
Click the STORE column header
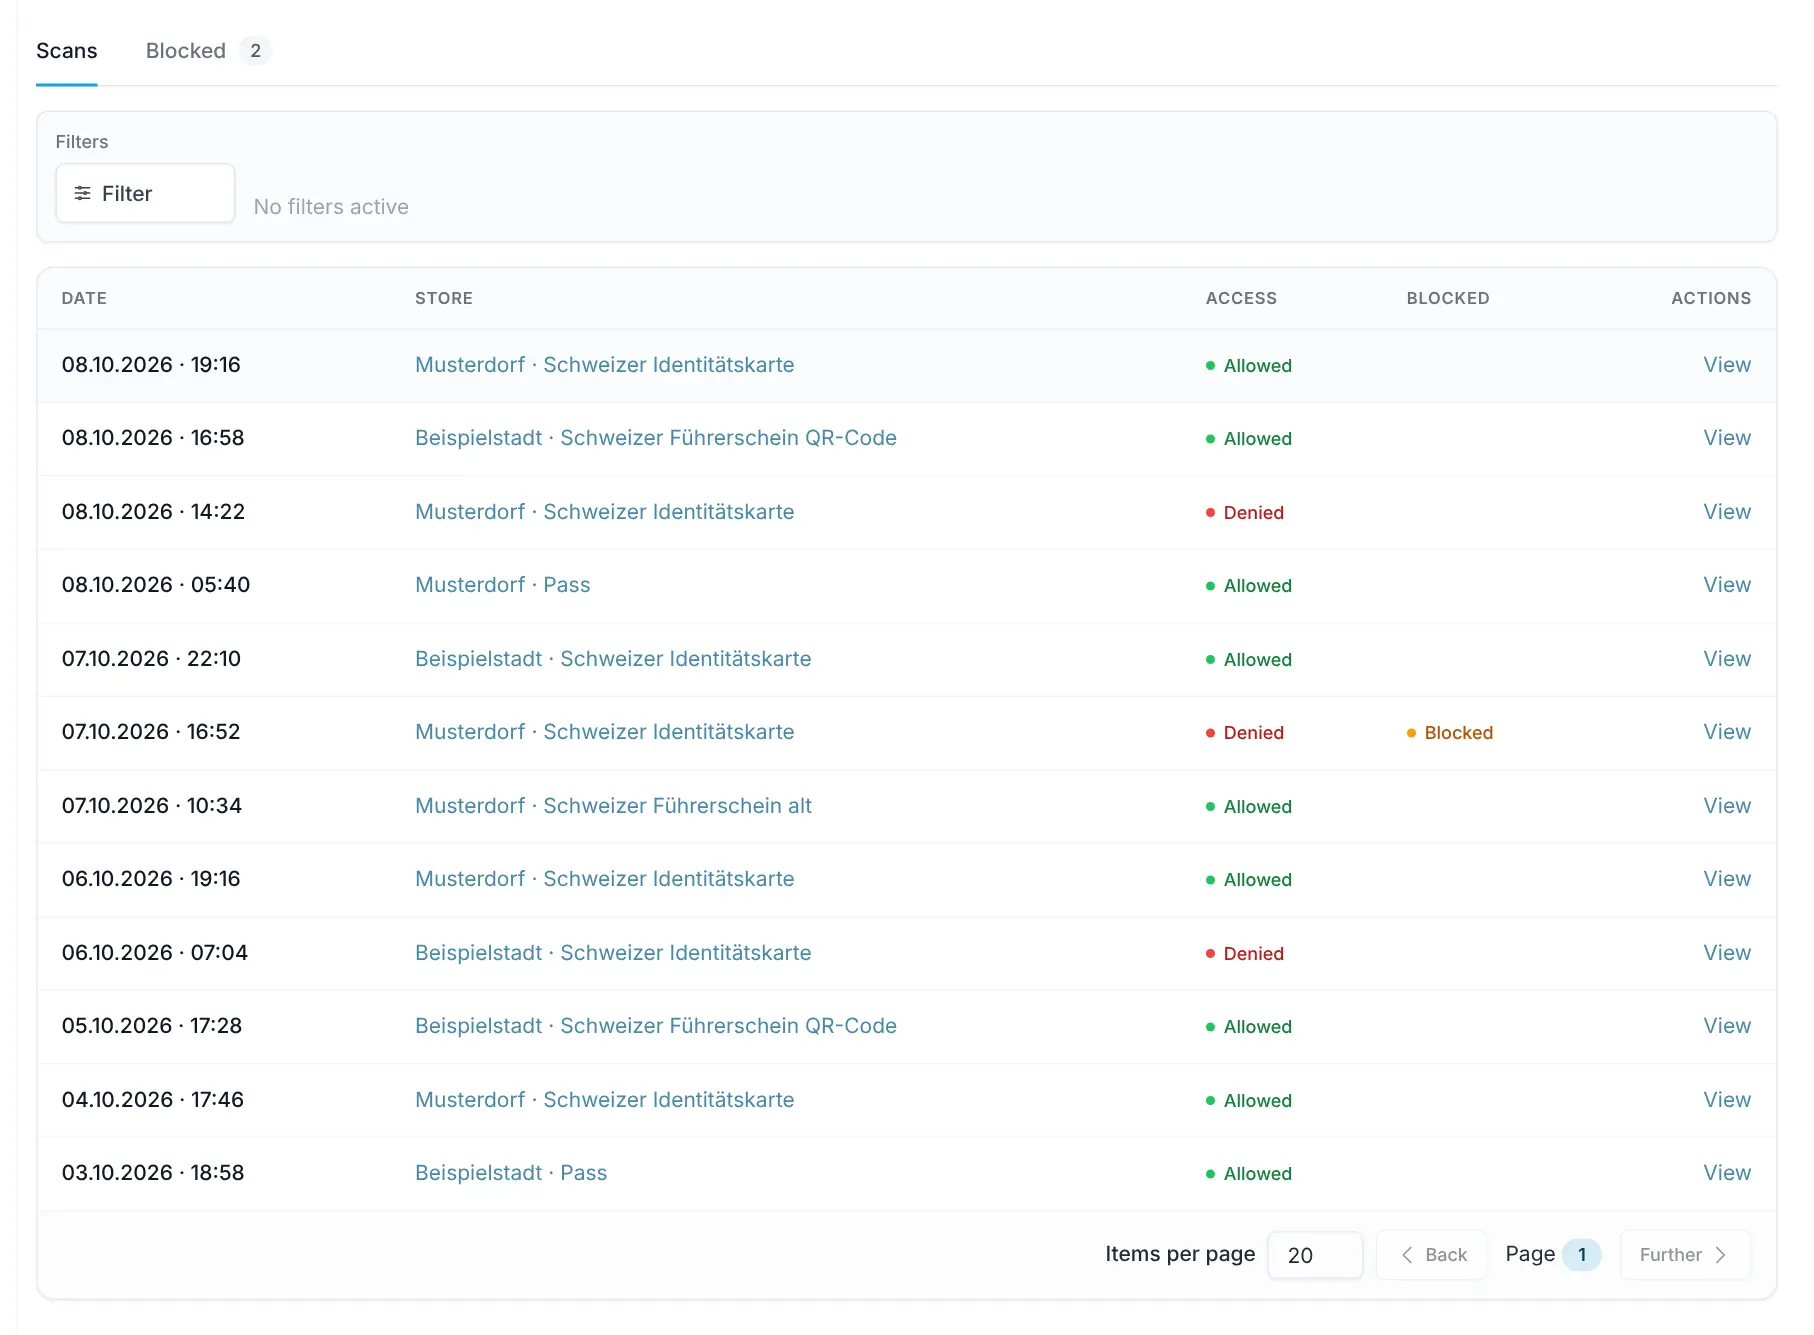tap(444, 298)
